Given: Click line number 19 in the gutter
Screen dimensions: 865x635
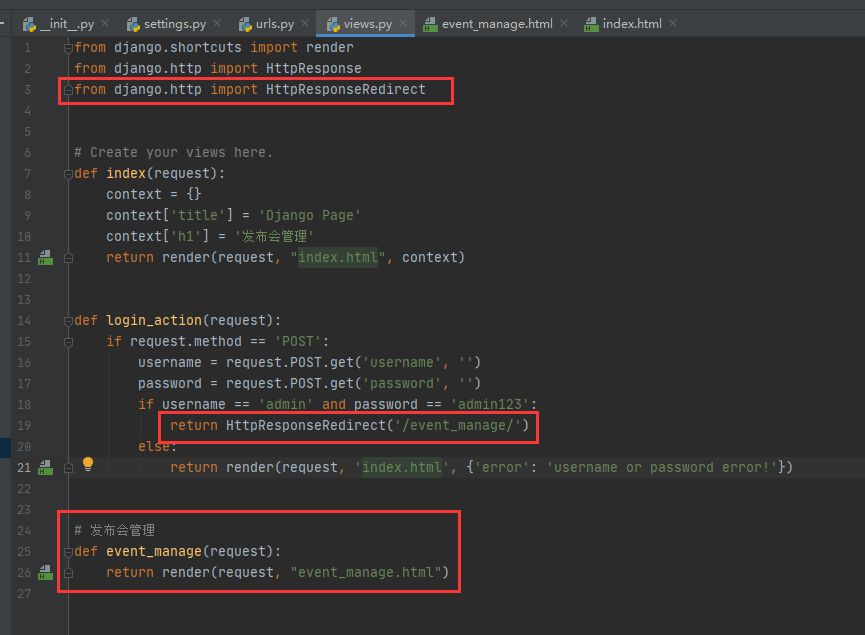Looking at the screenshot, I should pyautogui.click(x=24, y=425).
